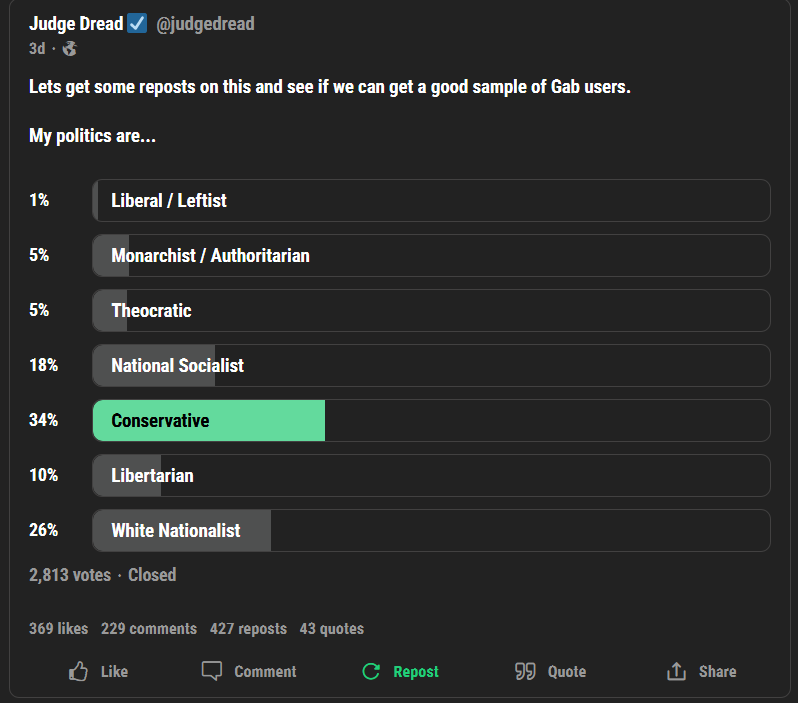798x703 pixels.
Task: Select the Theocratic poll option
Action: pyautogui.click(x=431, y=311)
